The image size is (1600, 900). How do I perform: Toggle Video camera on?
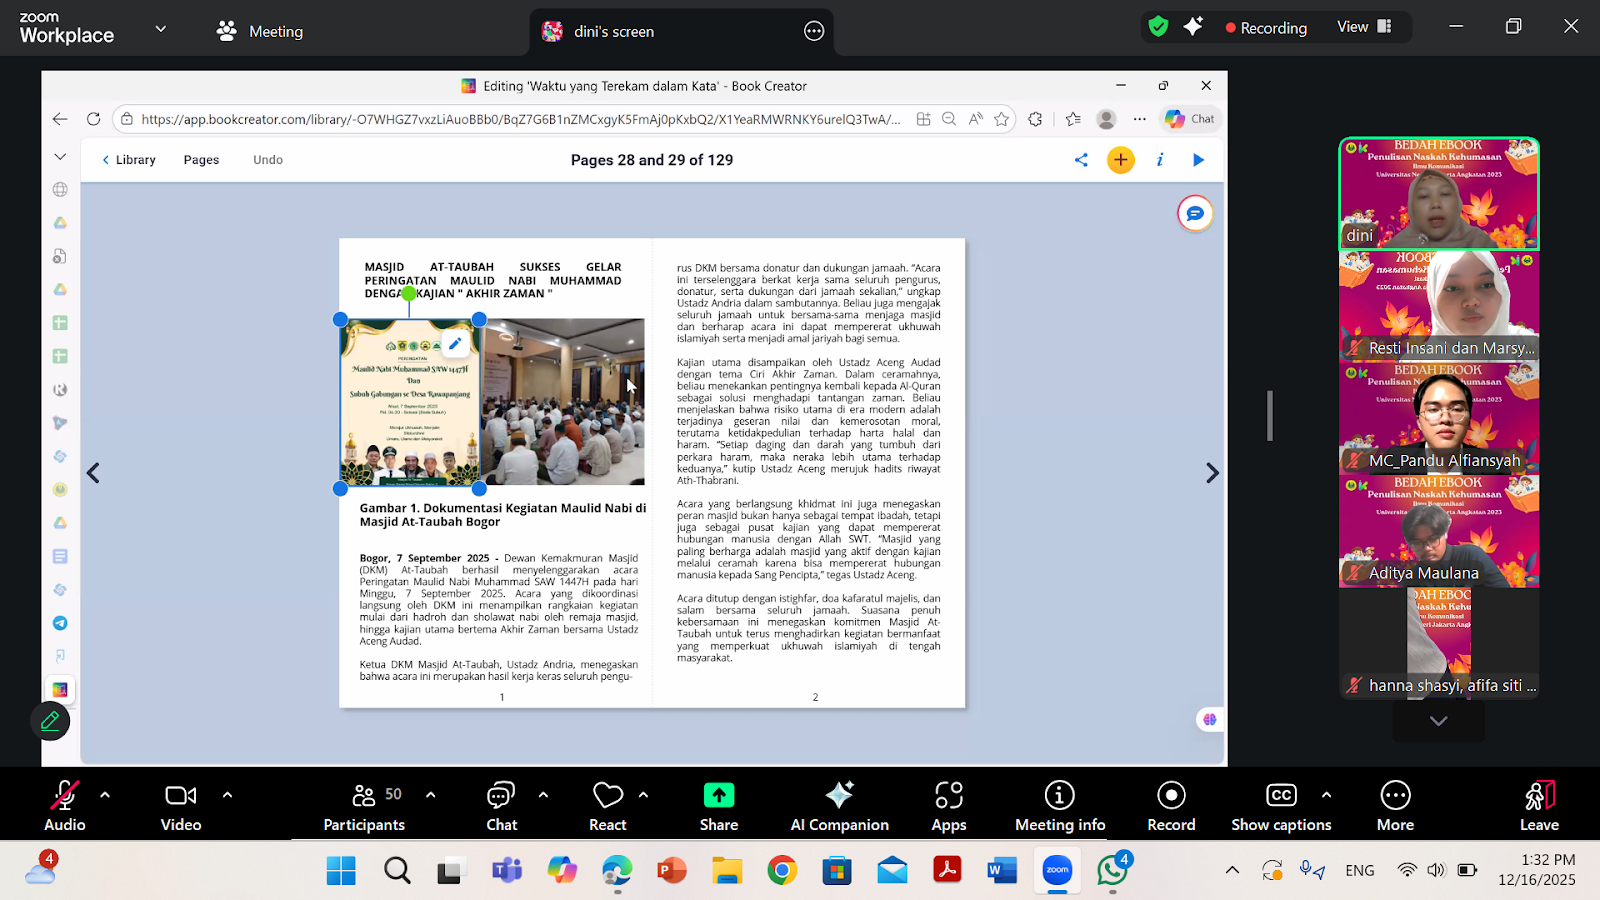(x=181, y=806)
